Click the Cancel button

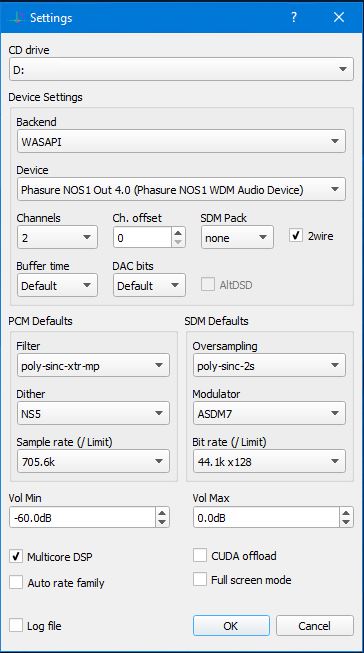315,626
